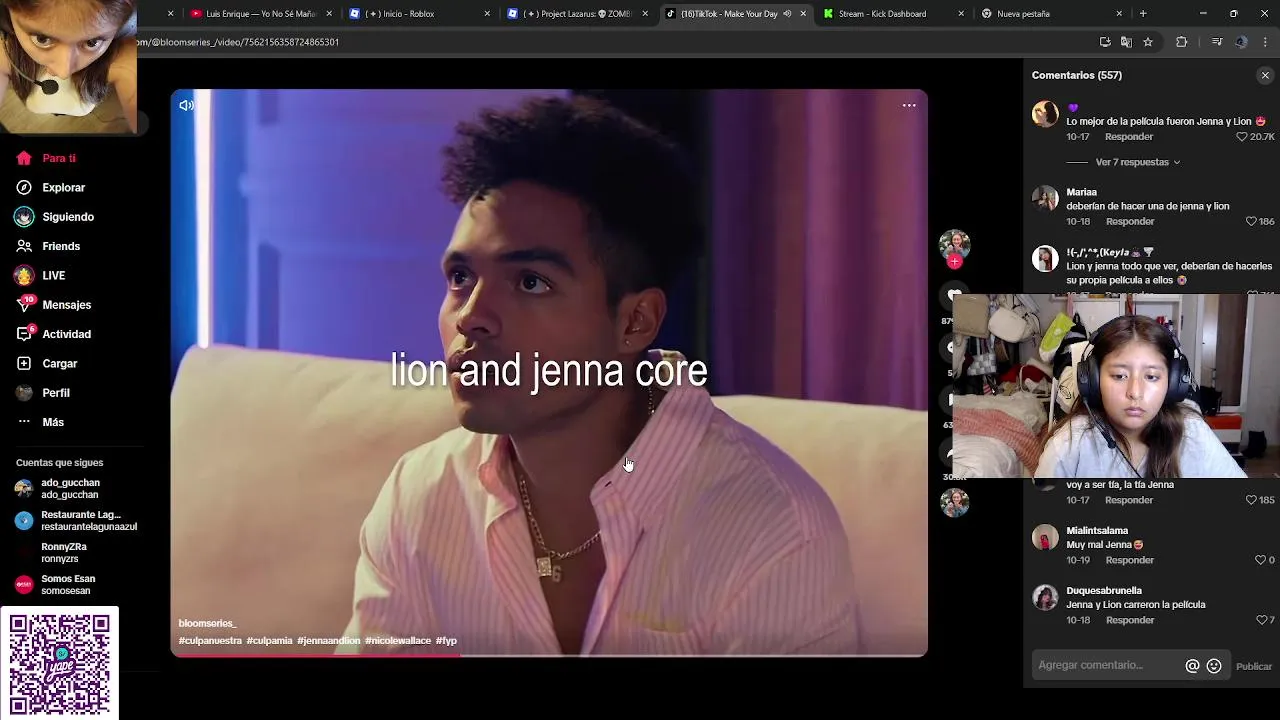
Task: Open the Chrome extensions puzzle icon
Action: [x=1182, y=42]
